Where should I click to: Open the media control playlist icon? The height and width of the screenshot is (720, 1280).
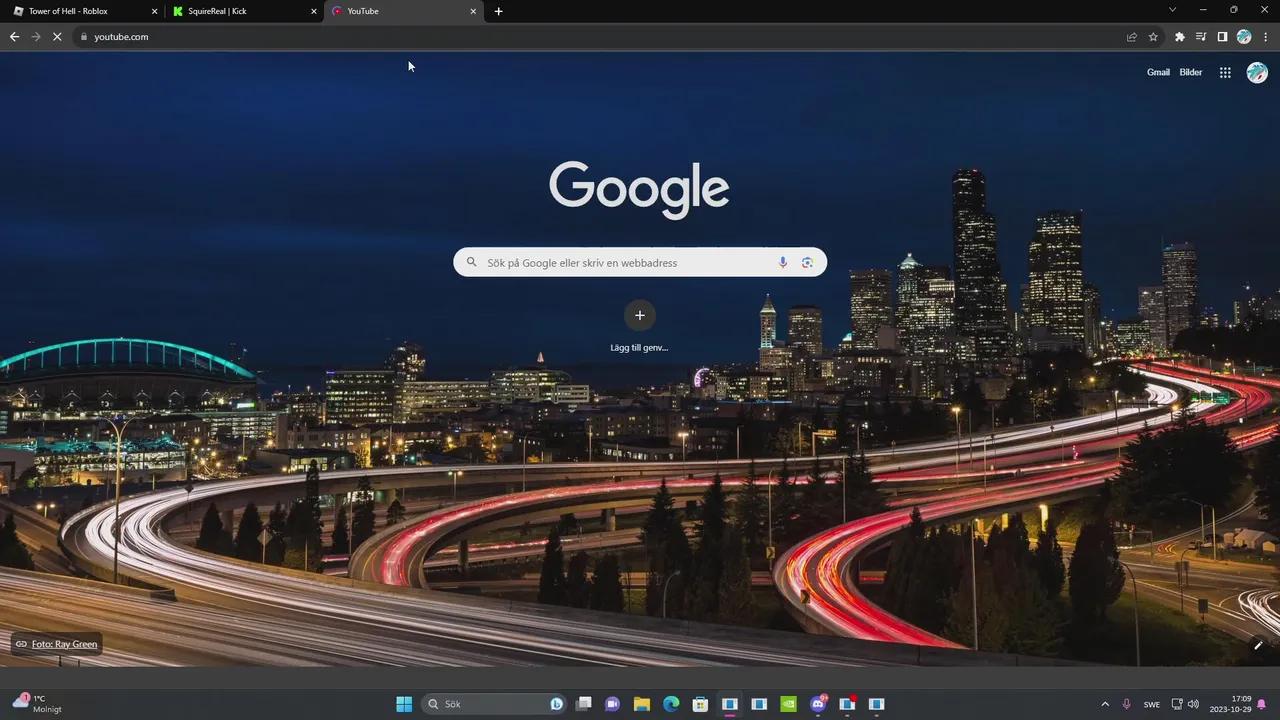[x=1201, y=37]
